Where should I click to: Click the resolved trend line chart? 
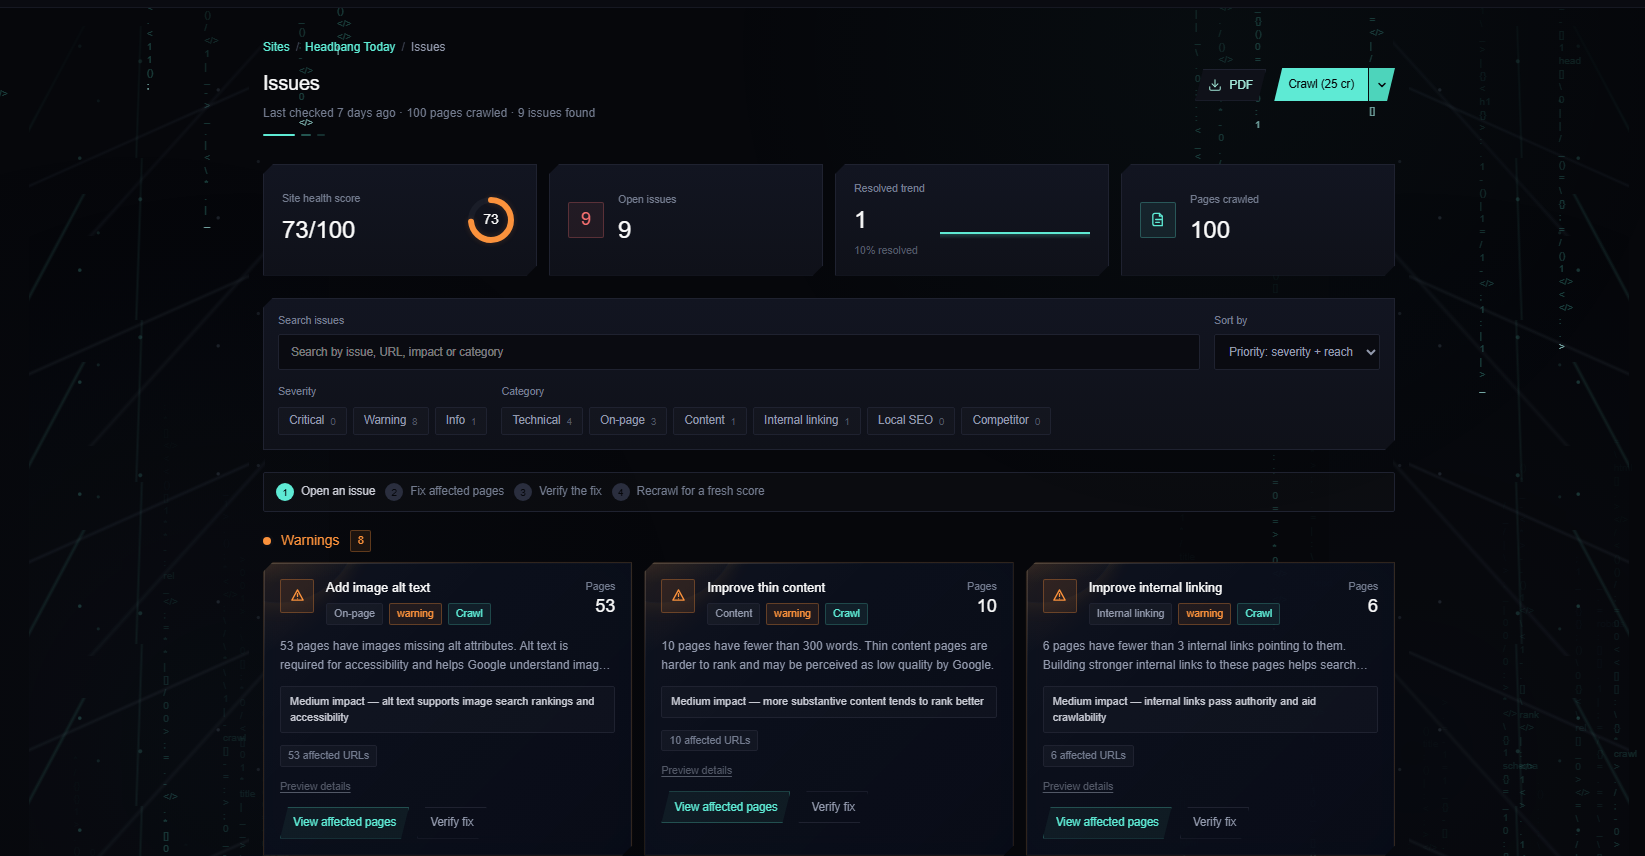1015,232
